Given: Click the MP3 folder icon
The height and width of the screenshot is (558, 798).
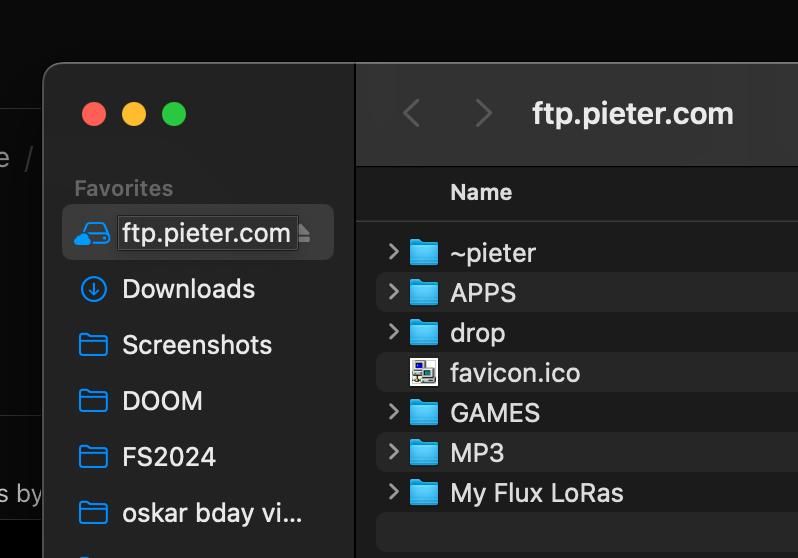Looking at the screenshot, I should [x=424, y=453].
